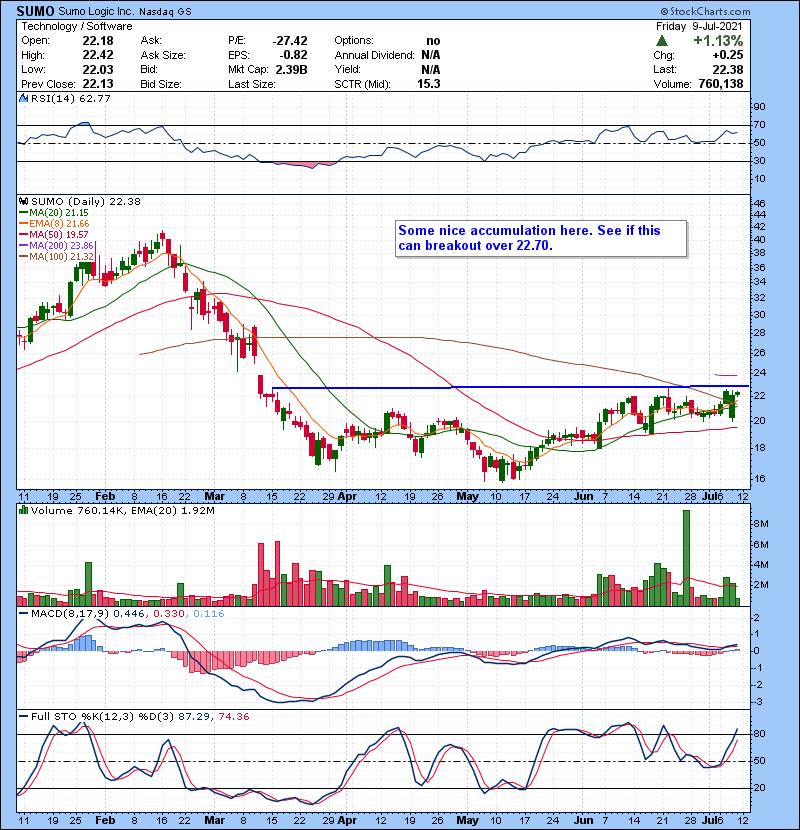
Task: Click the date "Friday 9-Jul-2021"
Action: pyautogui.click(x=699, y=26)
